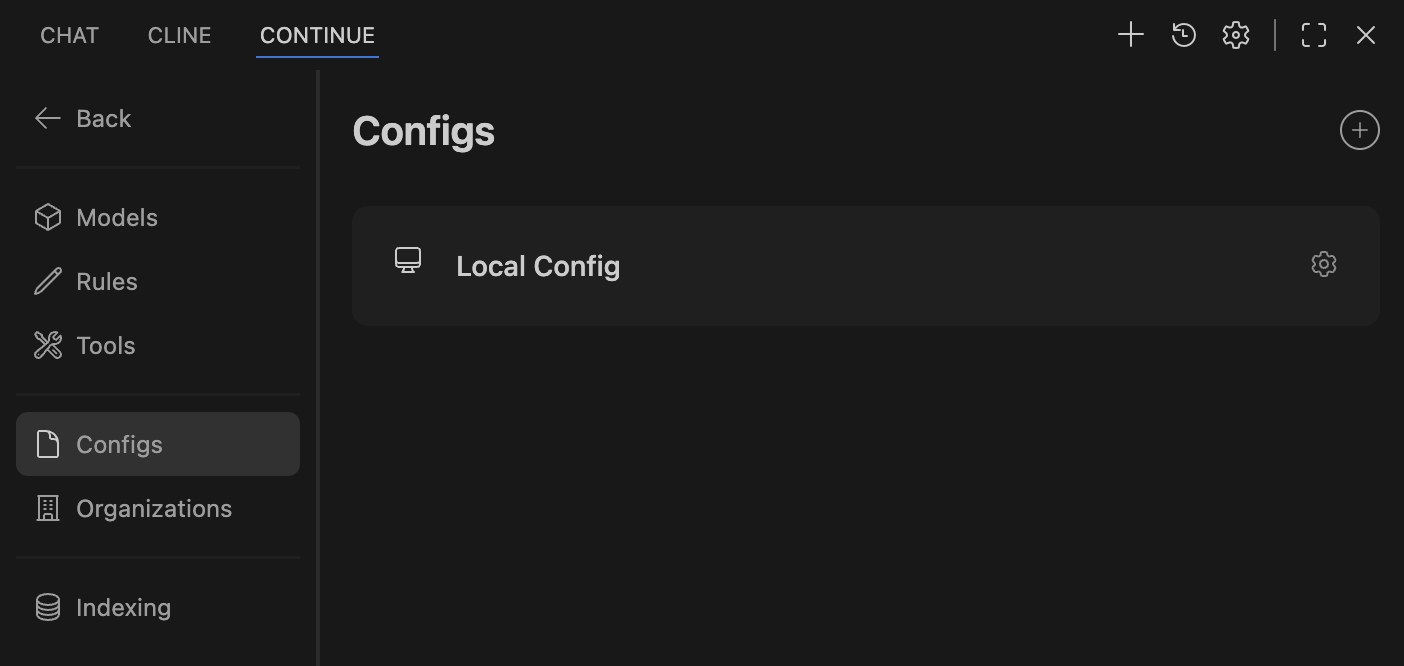This screenshot has width=1404, height=666.
Task: Select the Indexing database icon
Action: tap(47, 607)
